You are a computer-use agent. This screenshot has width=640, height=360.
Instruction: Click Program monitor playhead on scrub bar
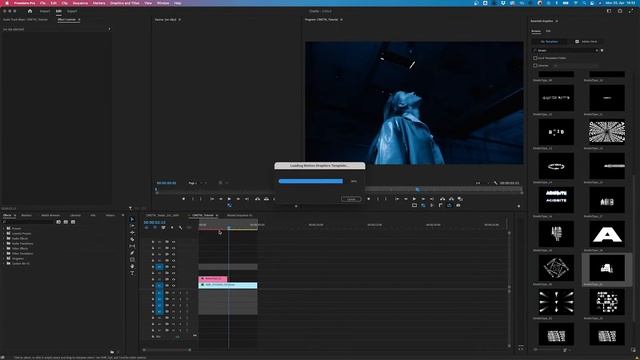(417, 189)
